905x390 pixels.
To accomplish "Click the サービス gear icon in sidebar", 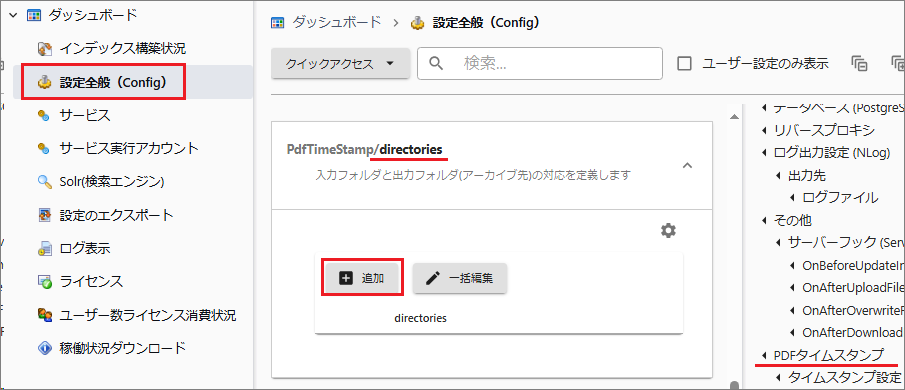I will [x=44, y=116].
